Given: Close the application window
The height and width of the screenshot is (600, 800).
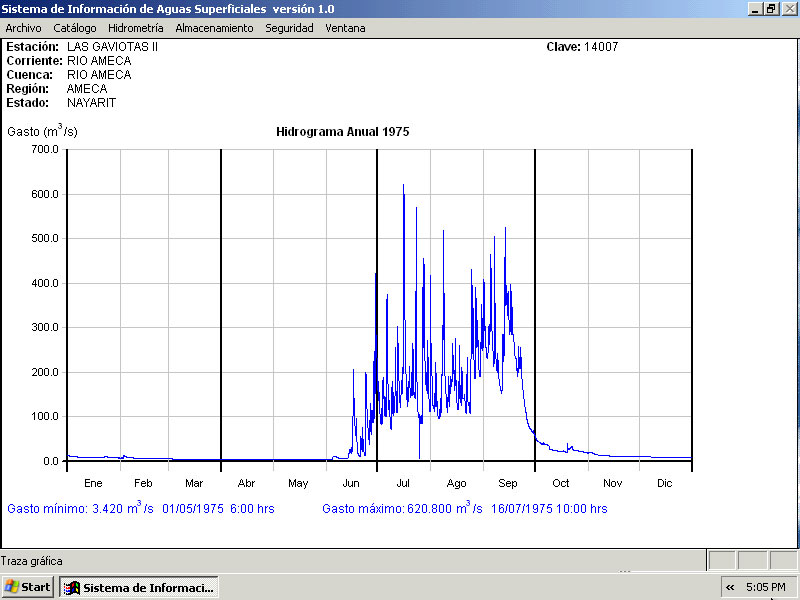Looking at the screenshot, I should pyautogui.click(x=788, y=8).
